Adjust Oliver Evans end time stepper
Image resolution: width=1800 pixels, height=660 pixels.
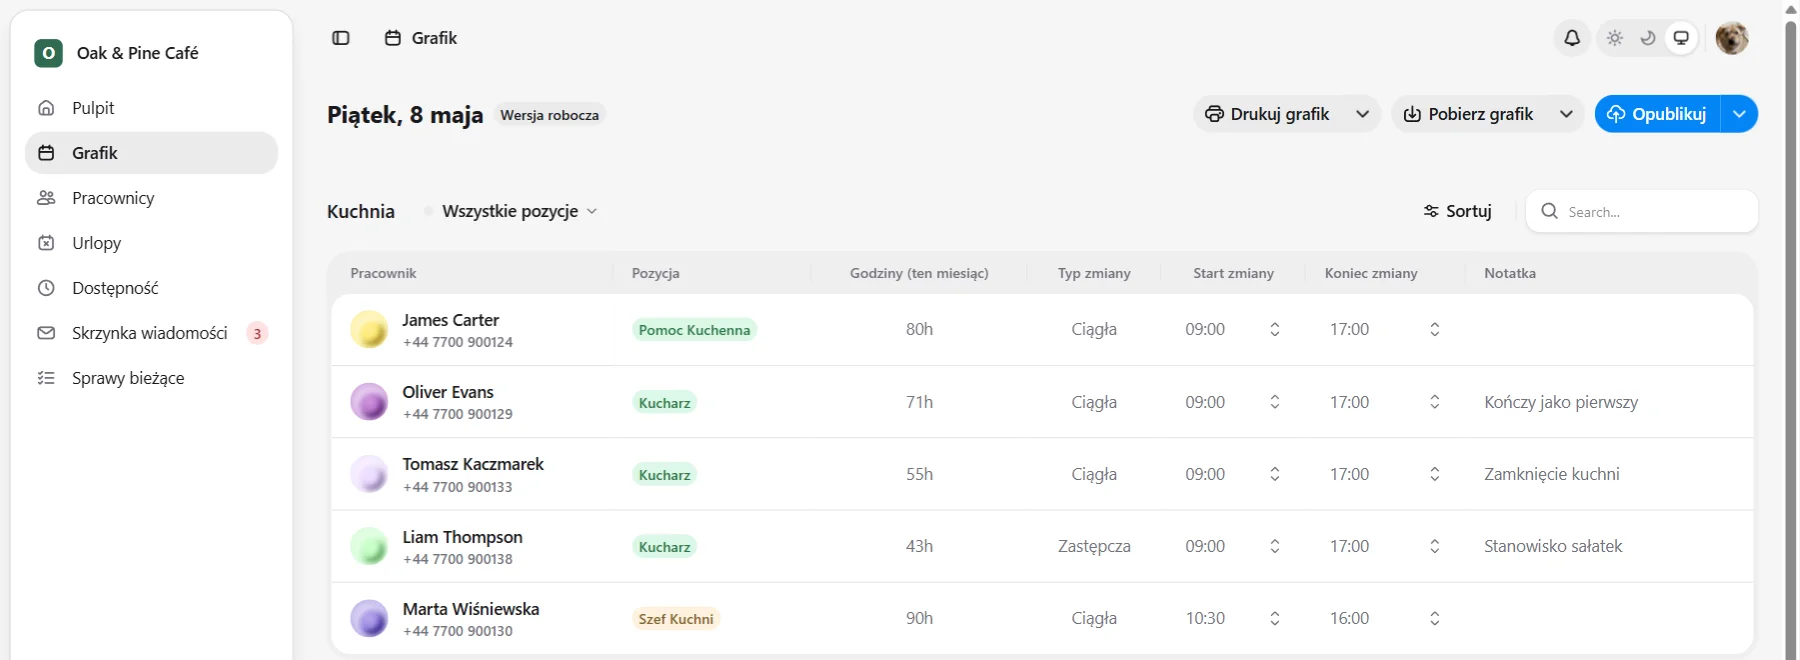click(x=1435, y=402)
